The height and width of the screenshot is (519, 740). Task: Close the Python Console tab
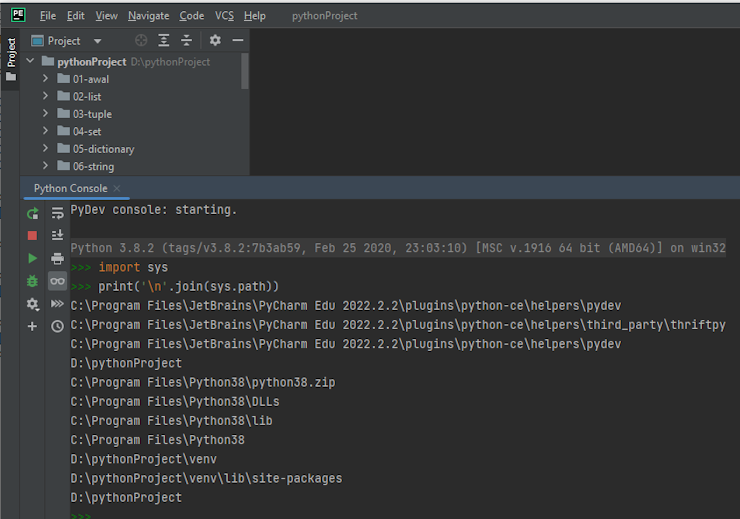pos(117,188)
